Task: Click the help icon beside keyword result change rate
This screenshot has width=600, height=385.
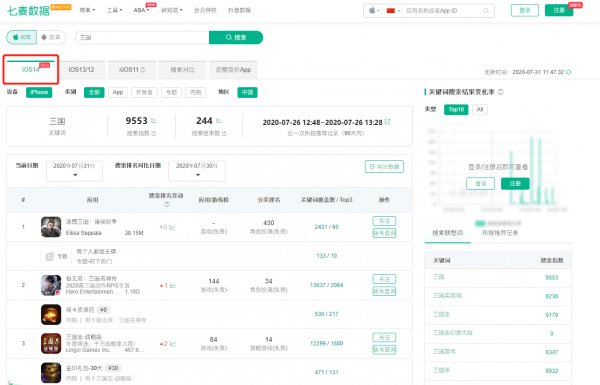Action: (x=501, y=92)
